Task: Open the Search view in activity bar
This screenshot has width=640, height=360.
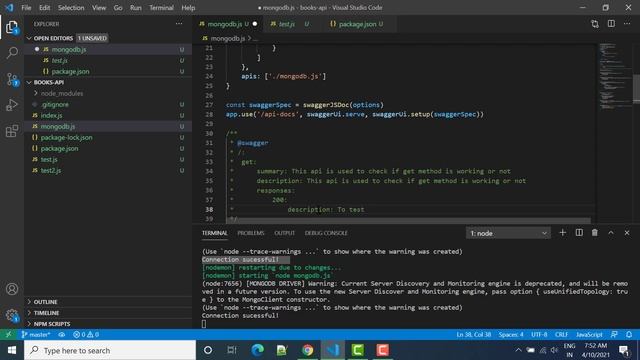Action: point(12,53)
